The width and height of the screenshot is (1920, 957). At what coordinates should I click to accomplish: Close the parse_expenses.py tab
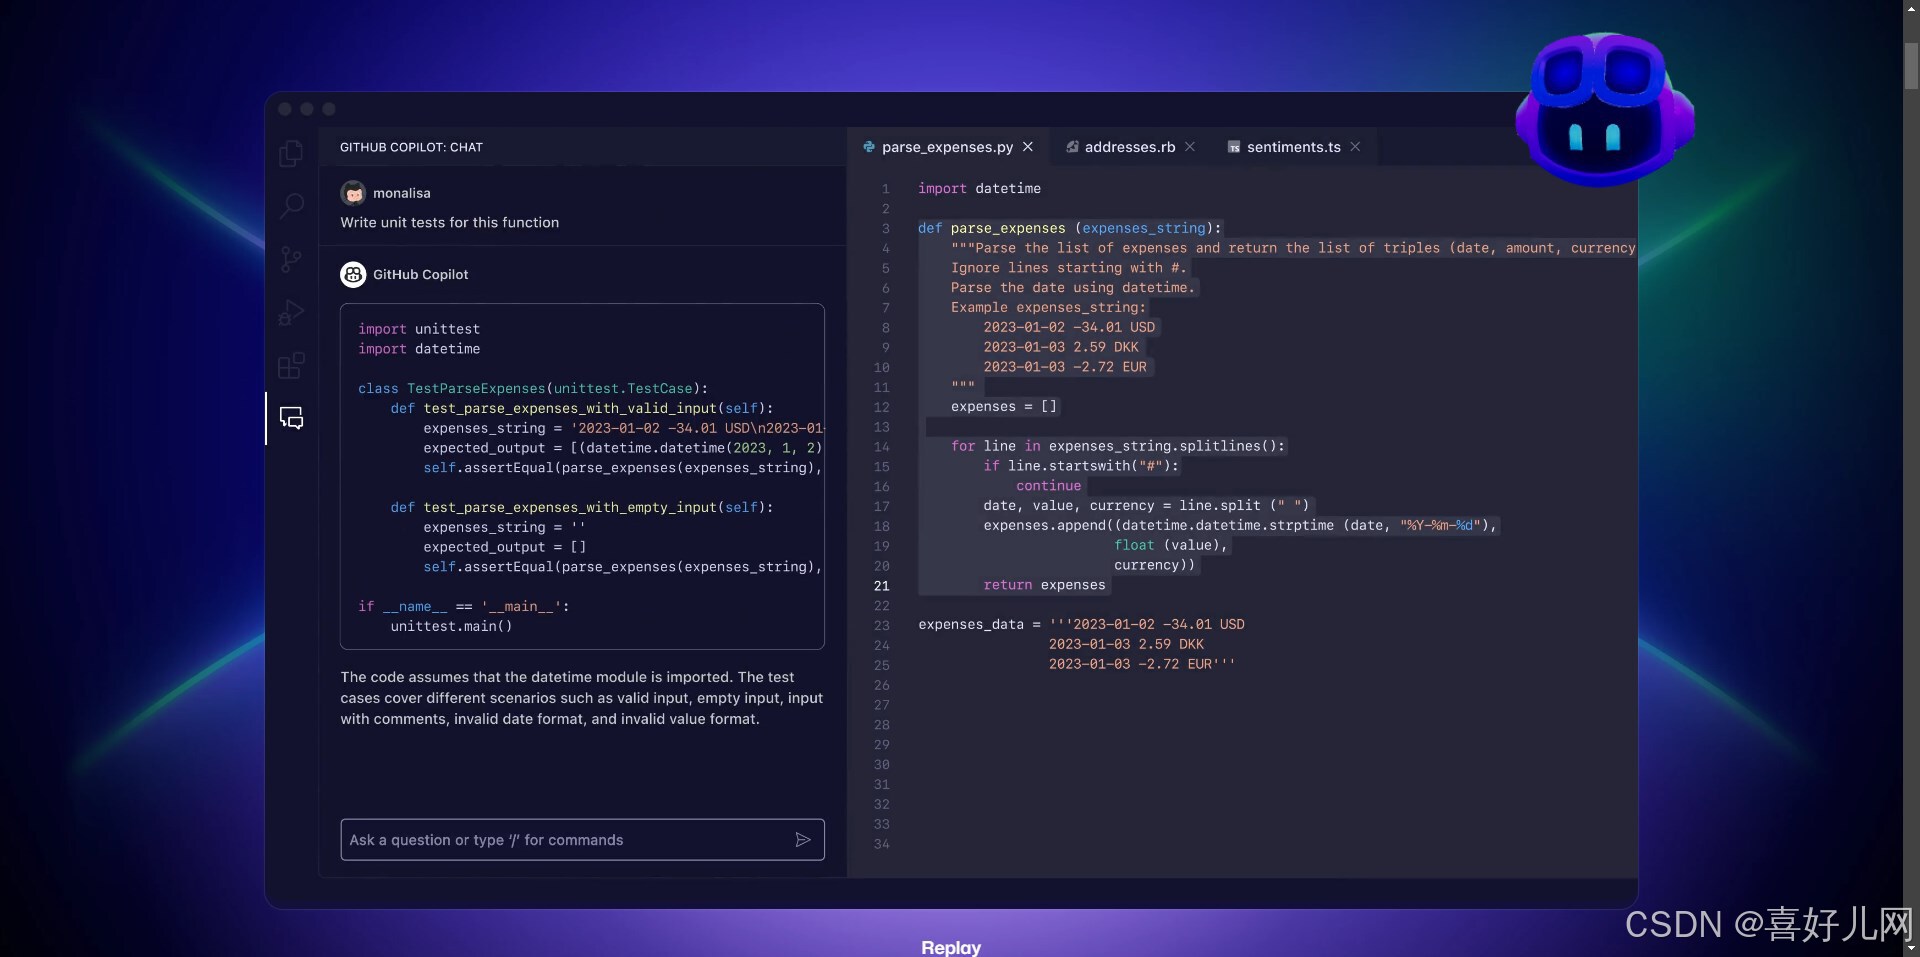pyautogui.click(x=1027, y=147)
